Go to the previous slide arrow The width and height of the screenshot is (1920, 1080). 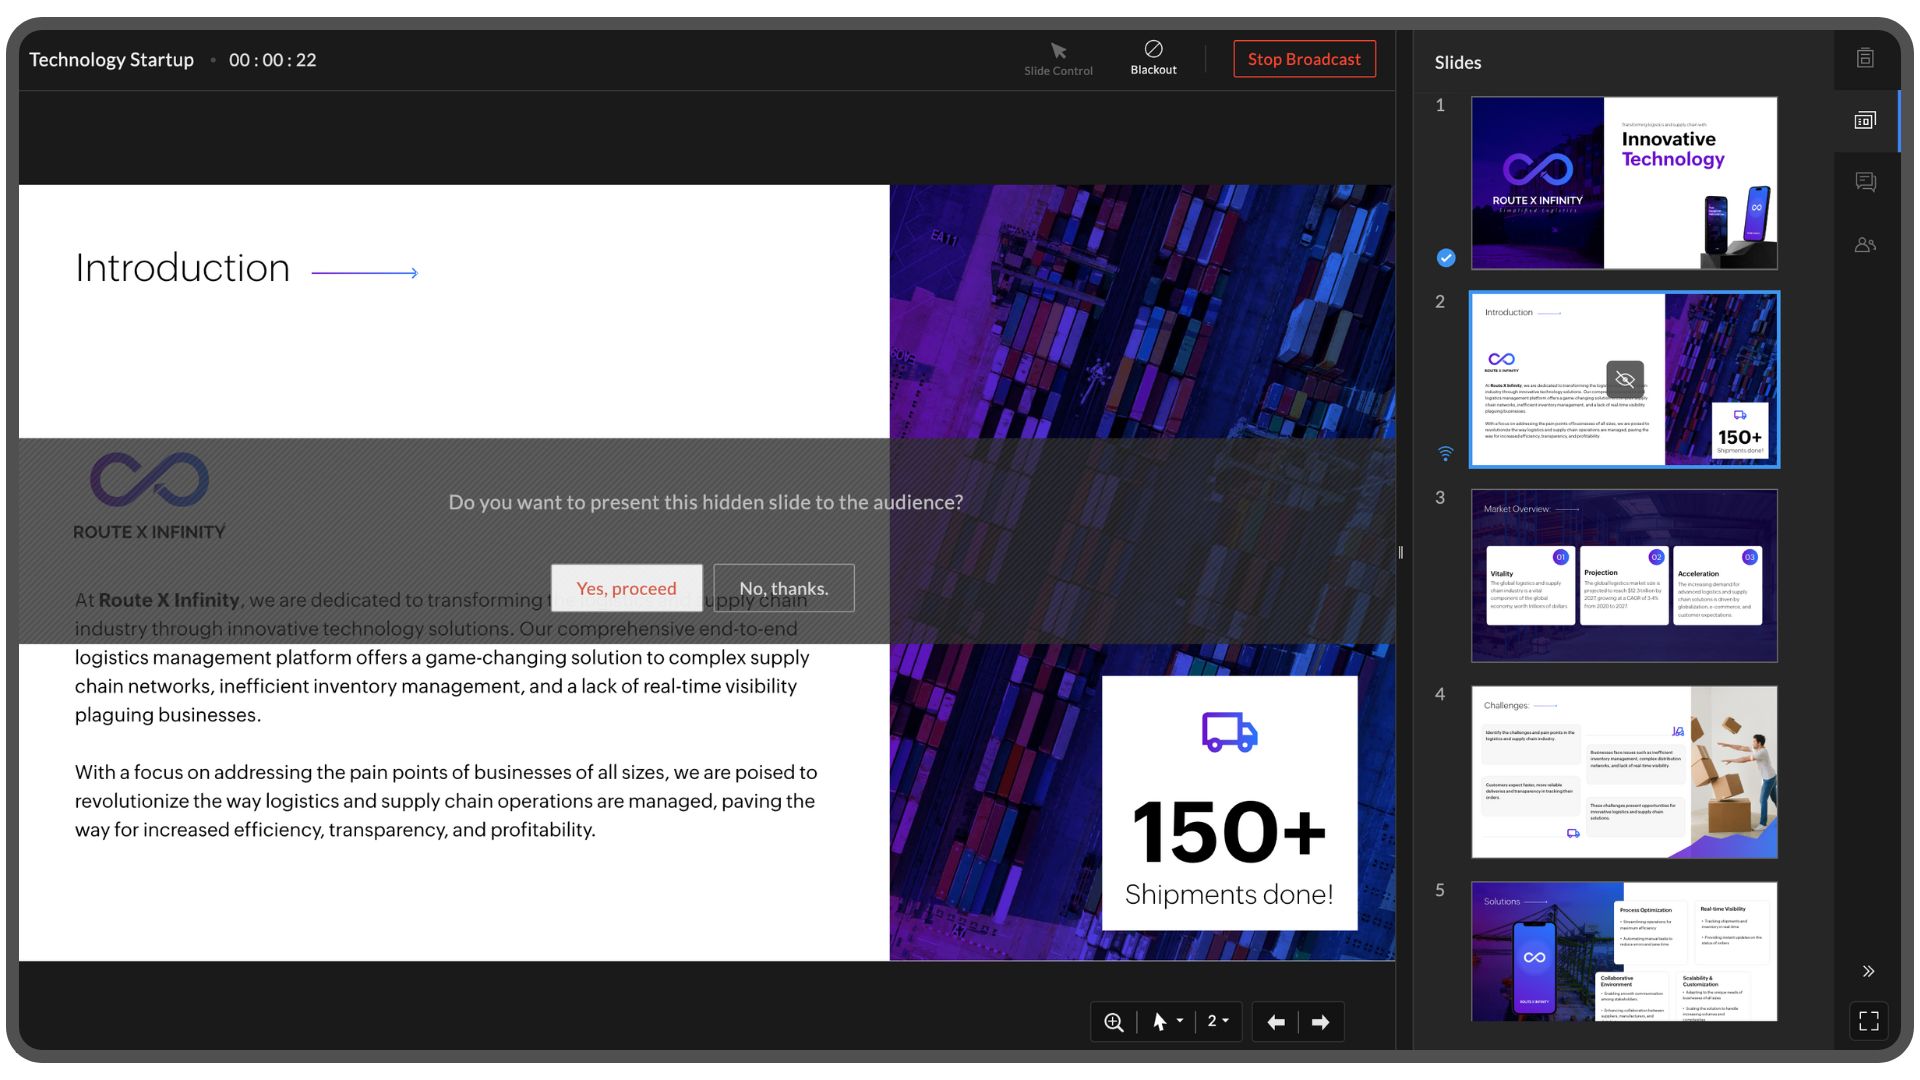1276,1022
